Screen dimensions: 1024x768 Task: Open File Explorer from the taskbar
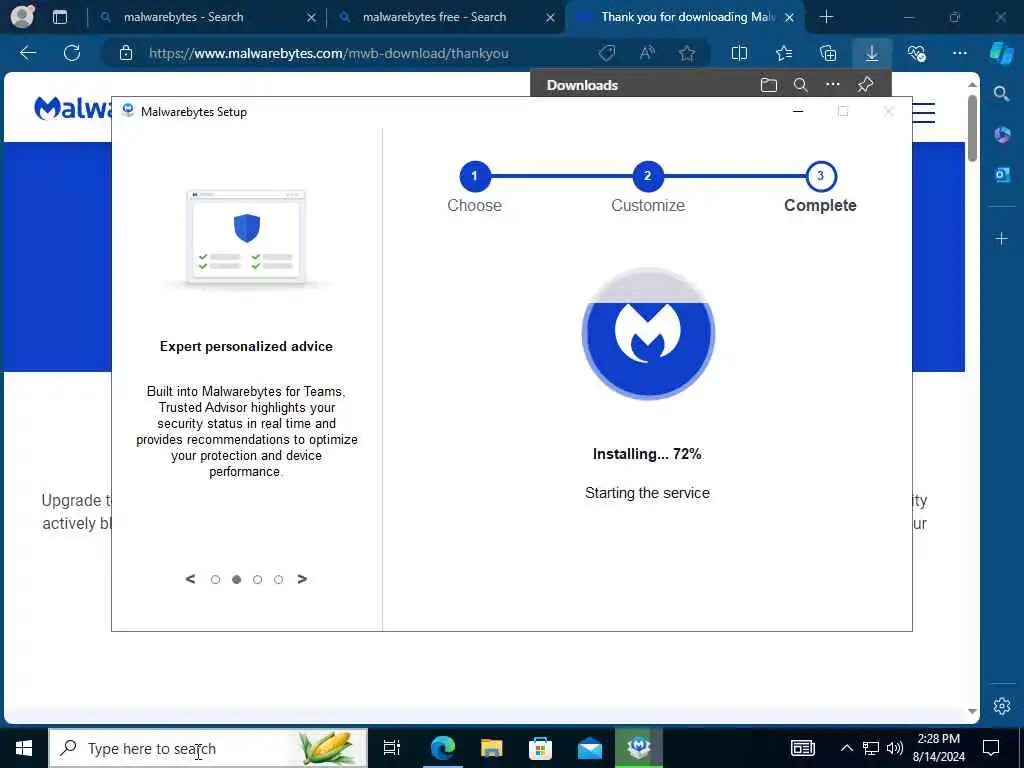tap(491, 748)
